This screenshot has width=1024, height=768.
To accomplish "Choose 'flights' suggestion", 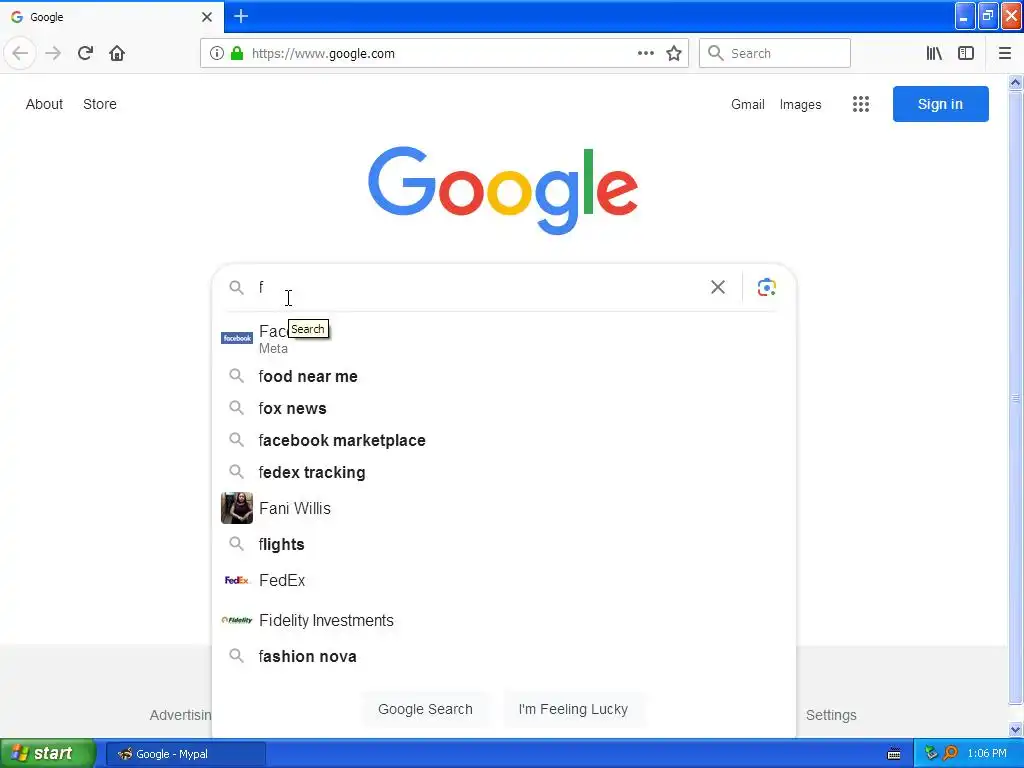I will pyautogui.click(x=504, y=544).
